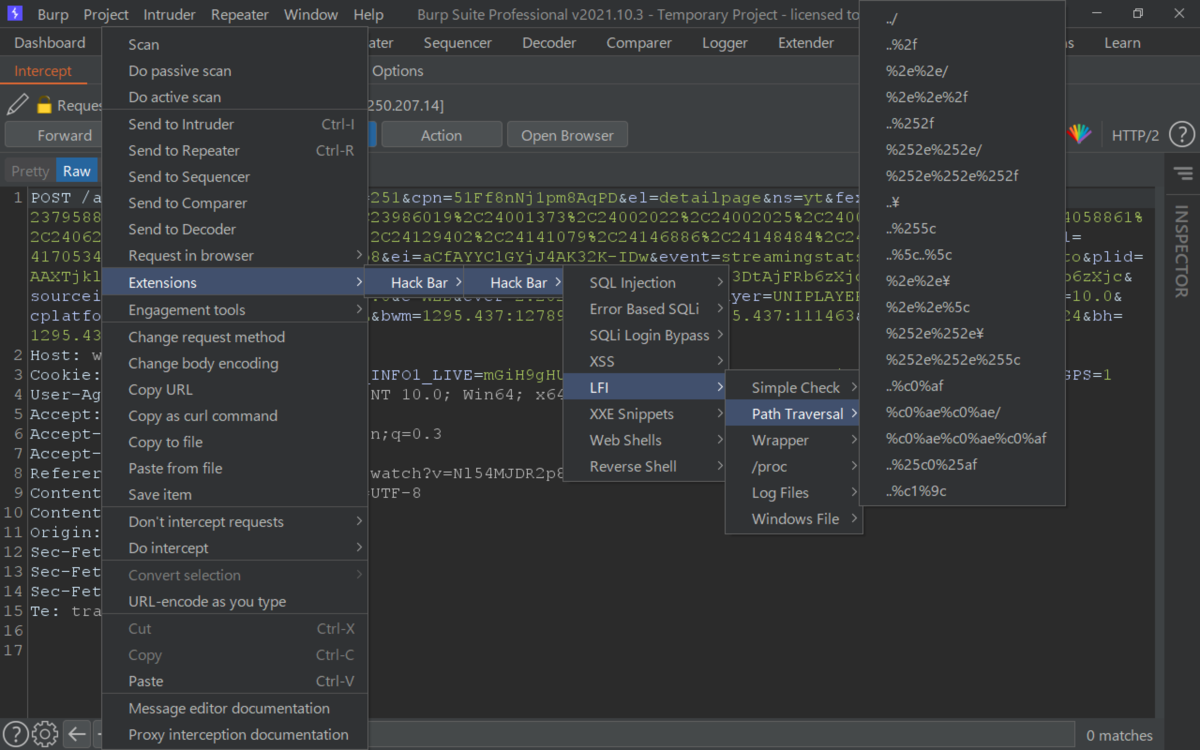Click the search input field
Screen dimensions: 1200x750
tap(720, 735)
